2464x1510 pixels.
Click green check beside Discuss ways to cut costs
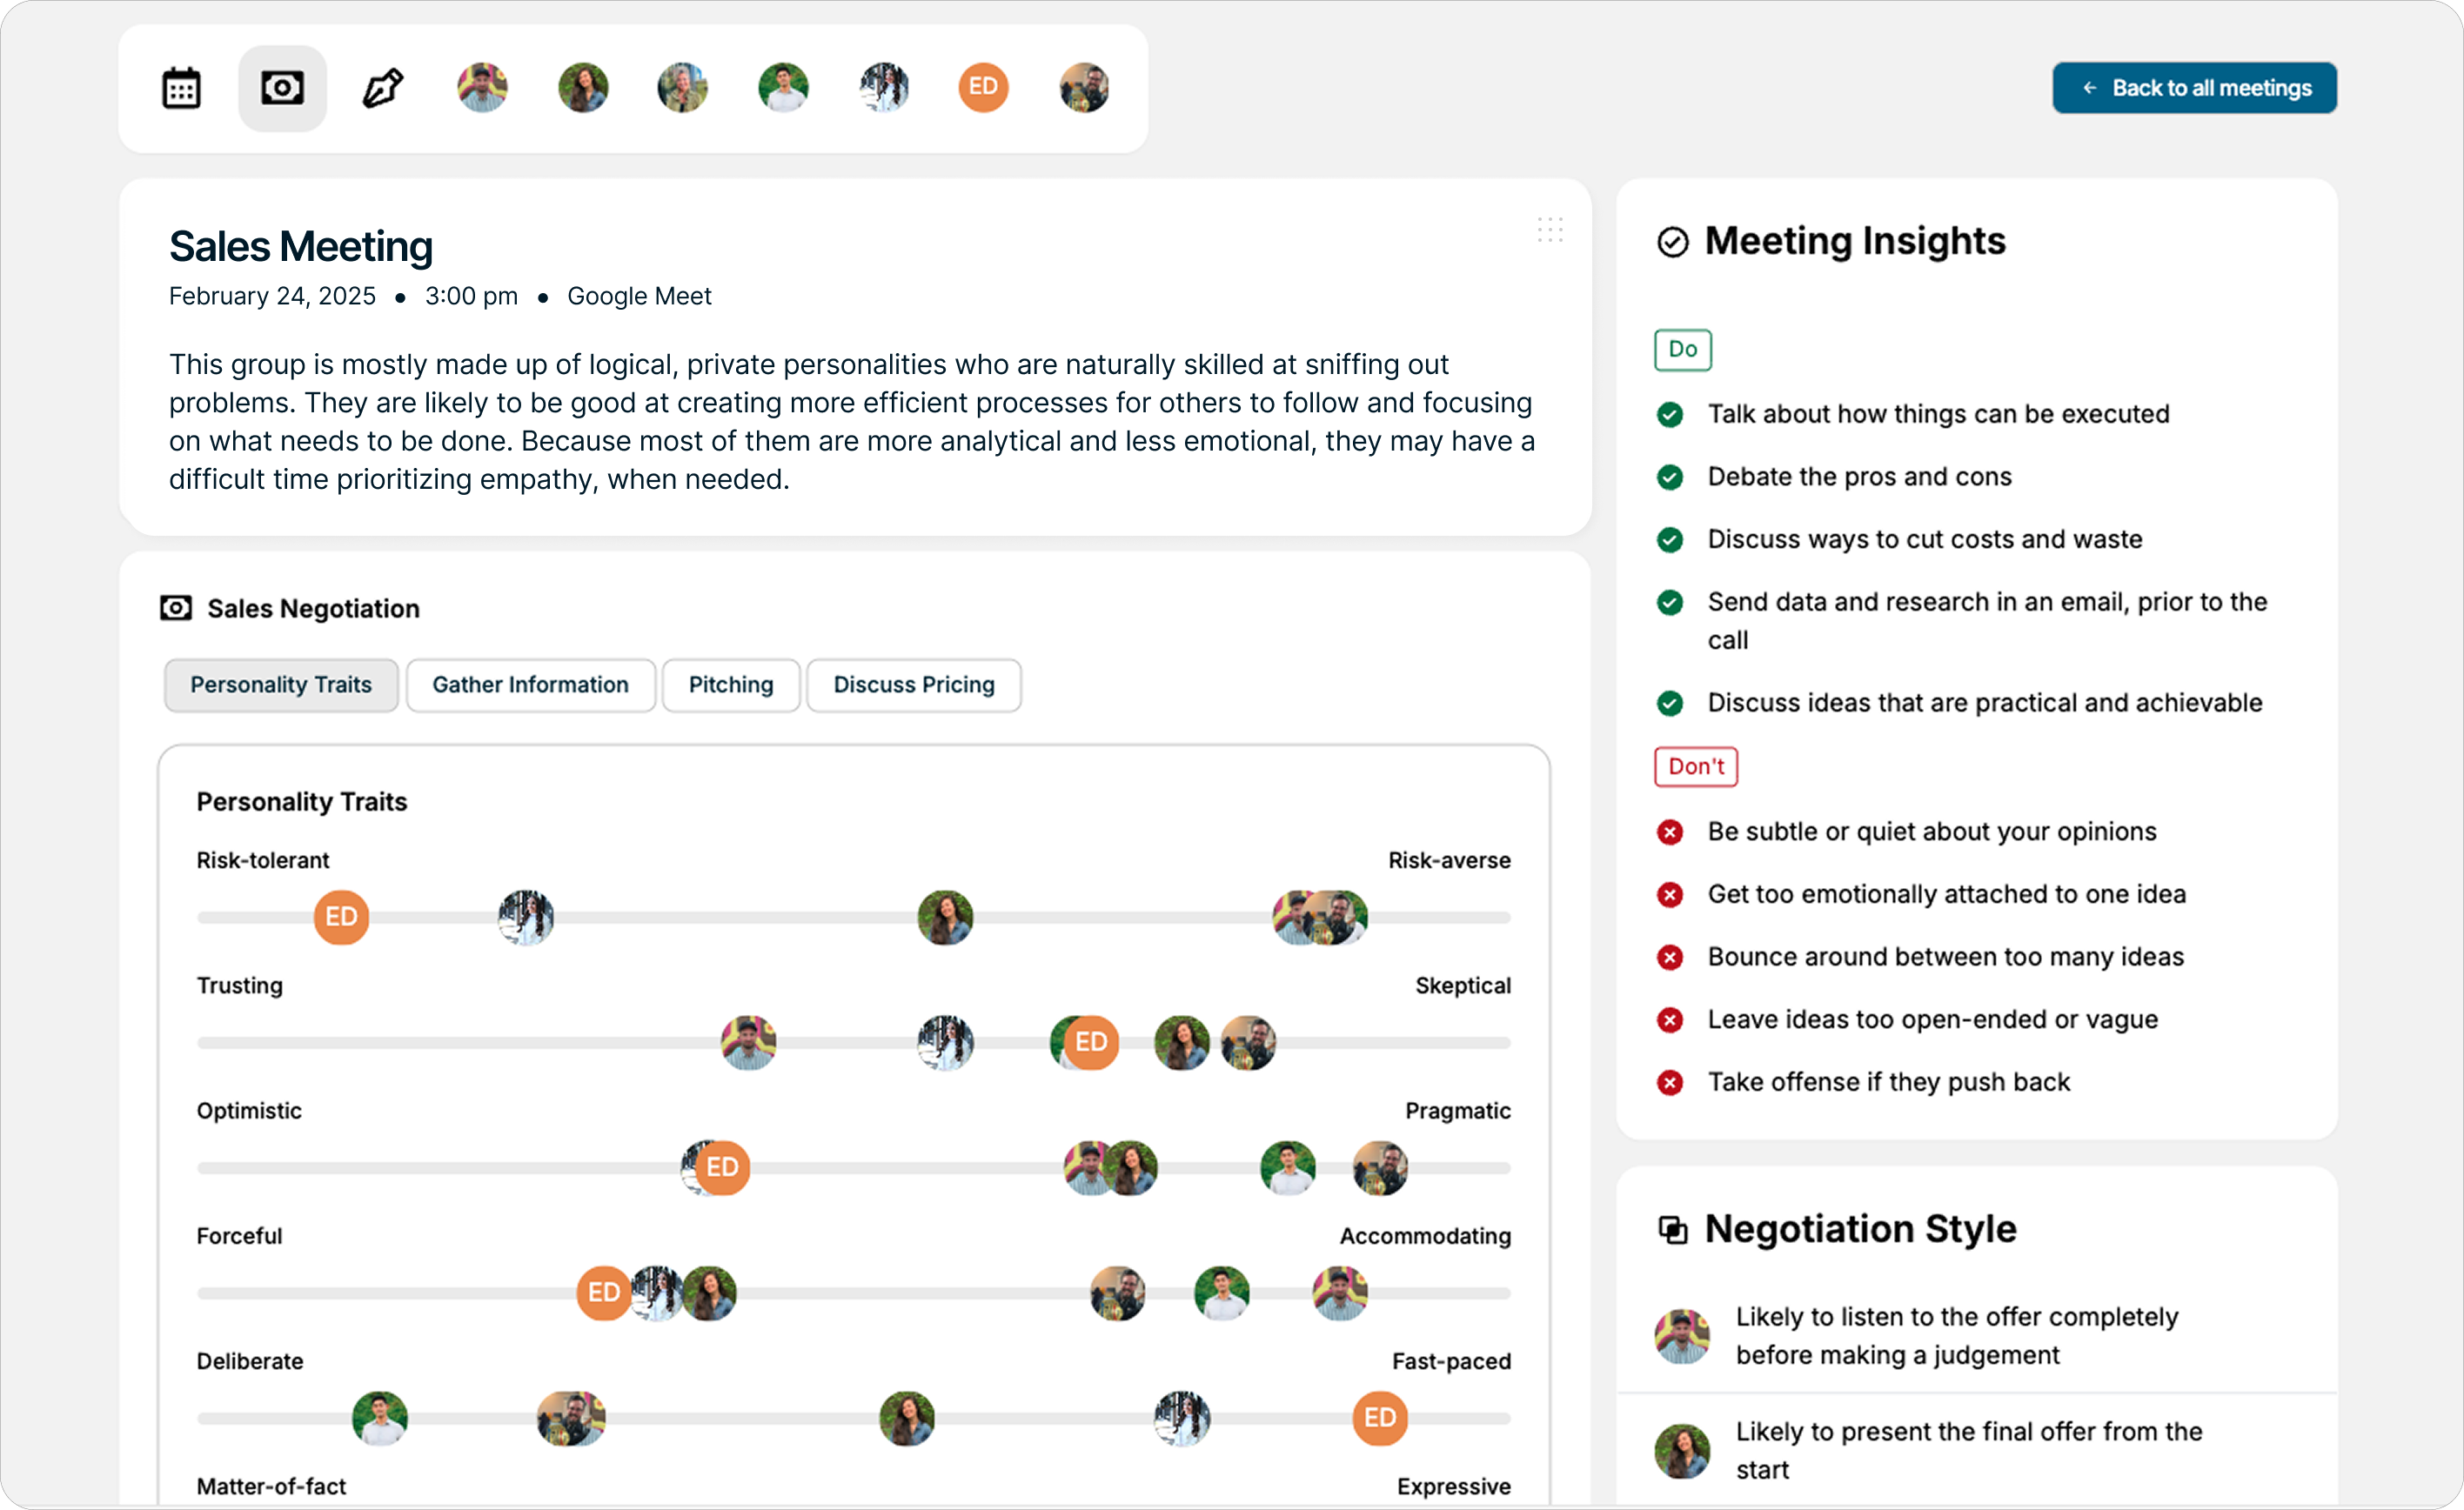click(1670, 540)
